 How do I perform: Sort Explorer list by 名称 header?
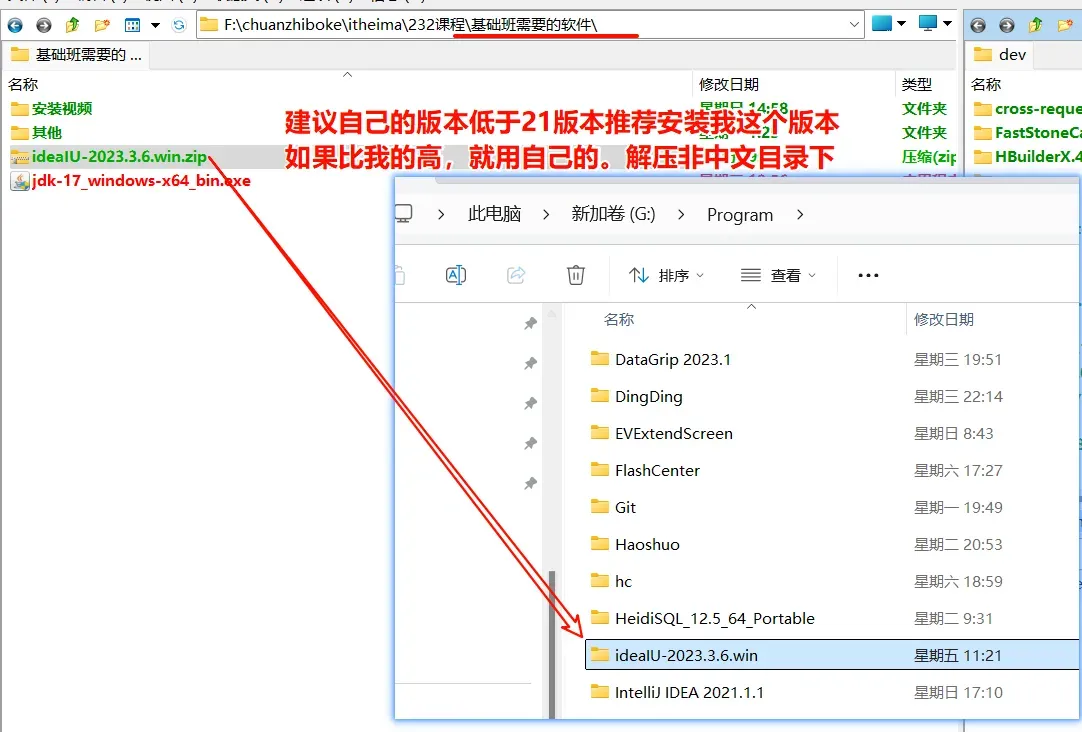(x=618, y=319)
